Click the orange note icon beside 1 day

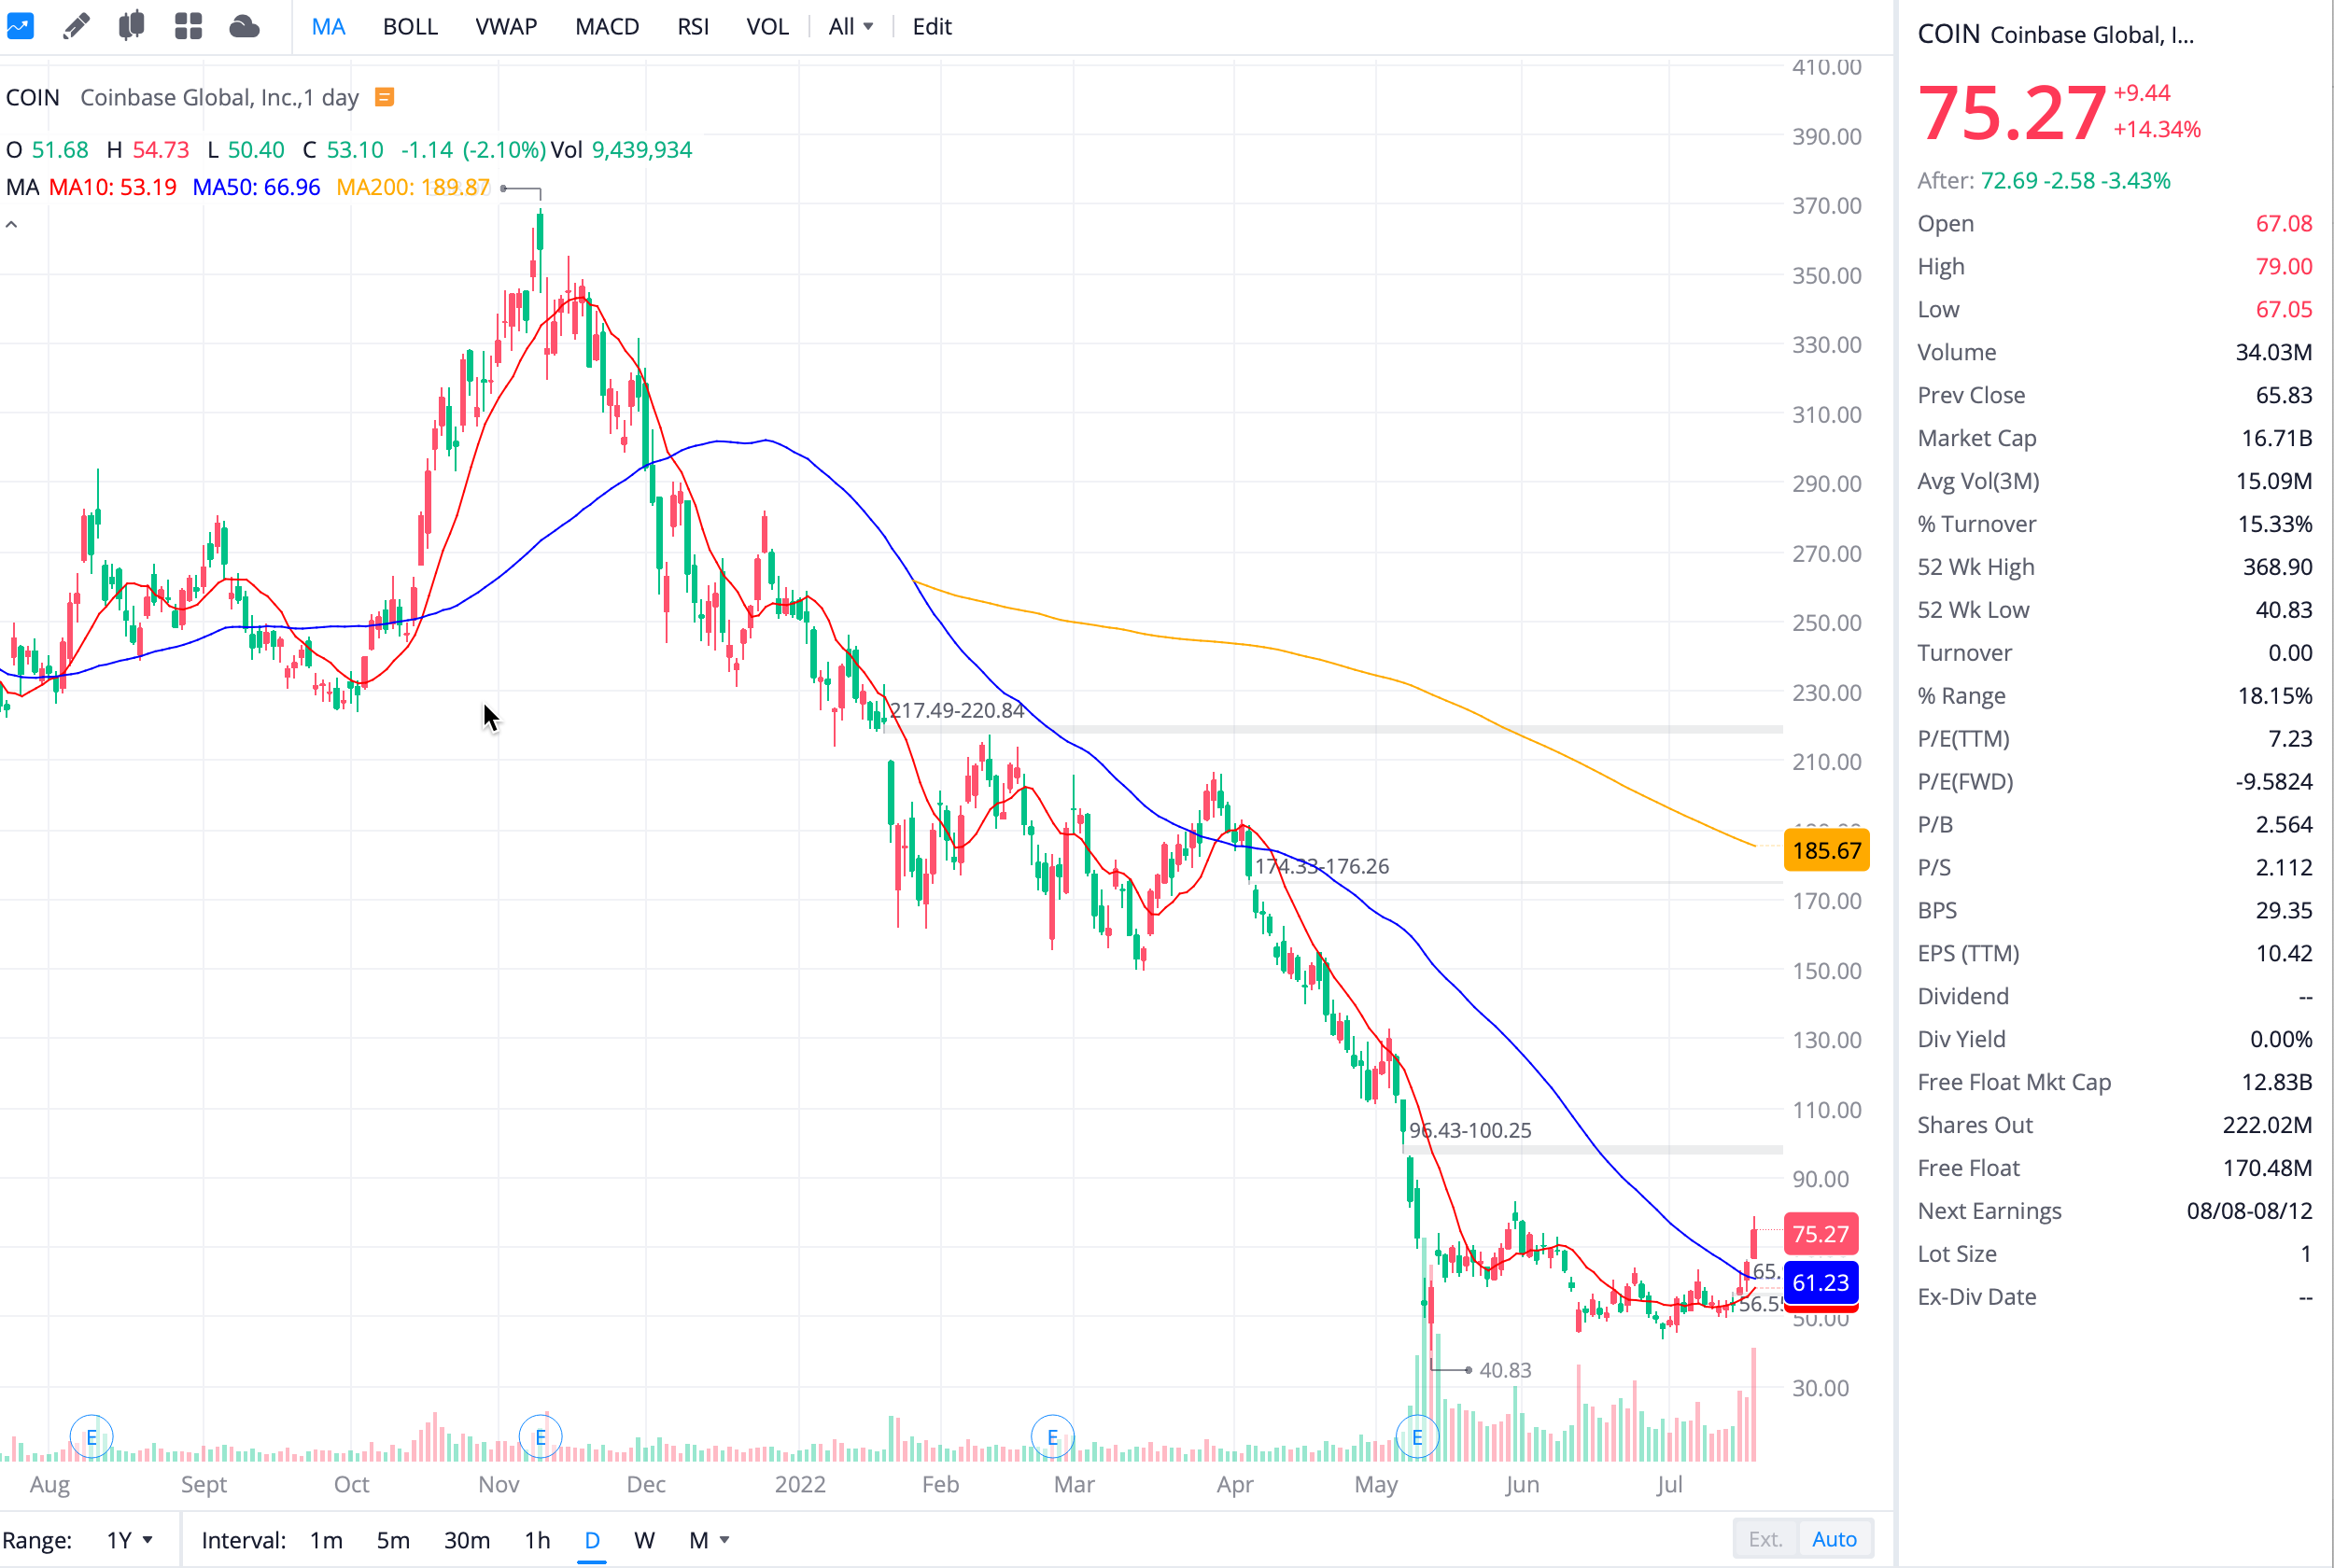tap(384, 97)
